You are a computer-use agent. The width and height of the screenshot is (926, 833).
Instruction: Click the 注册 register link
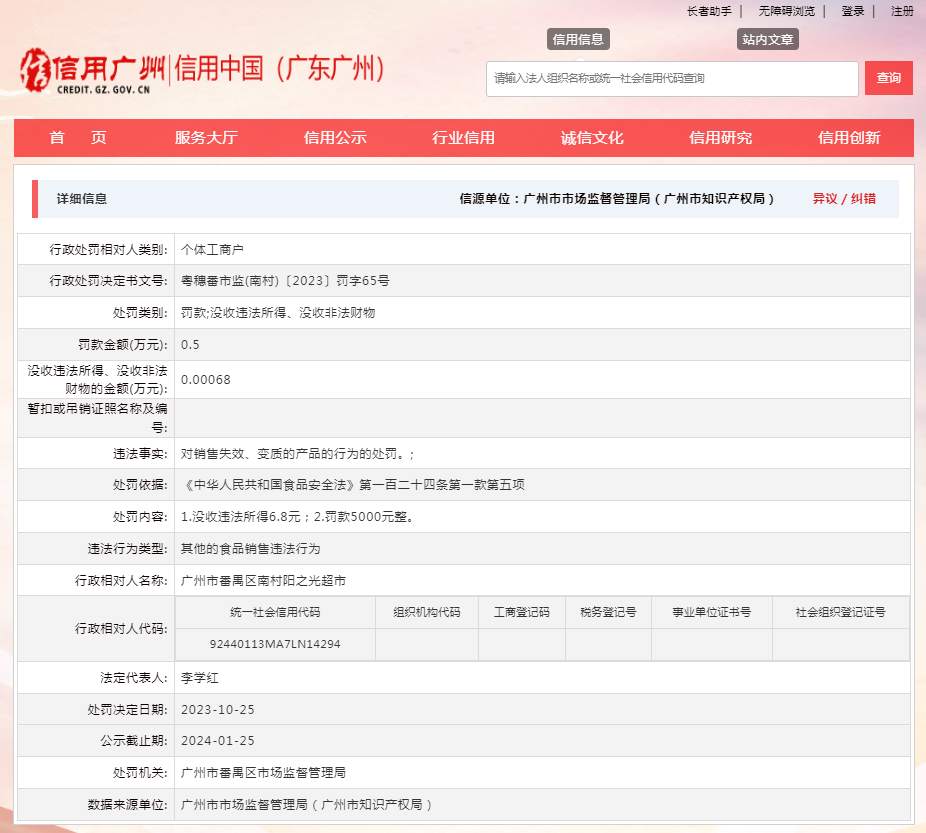[x=902, y=11]
